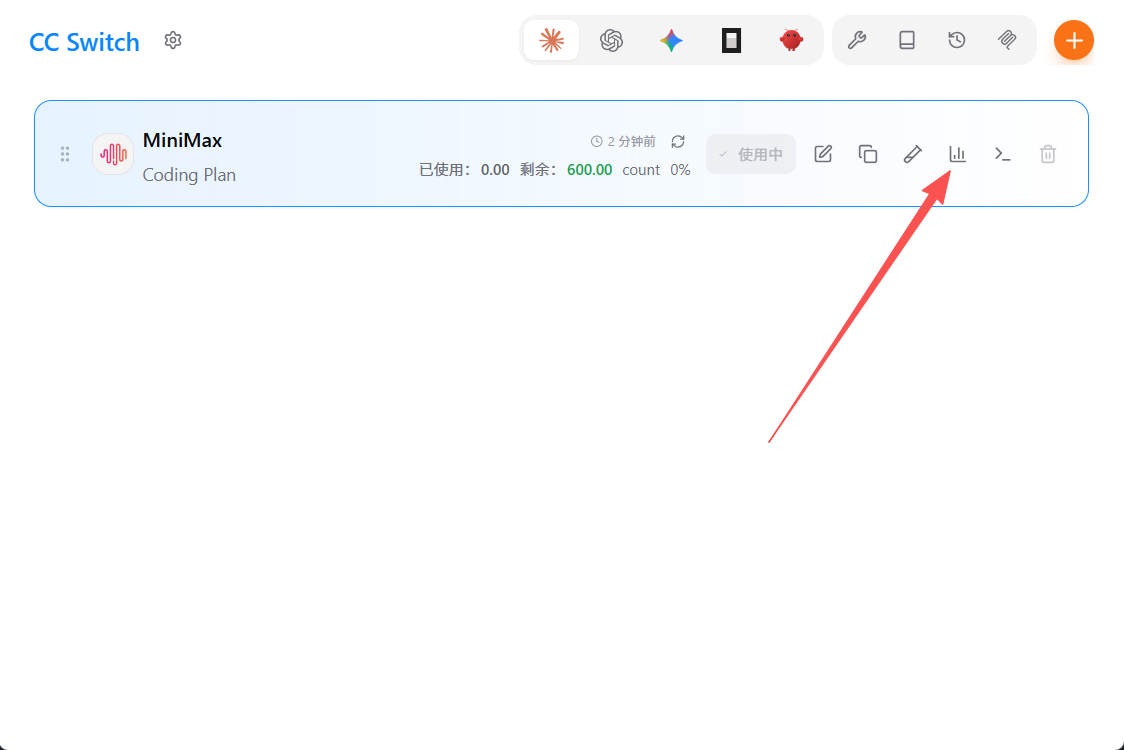Click the paperclip icon in toolbar
The height and width of the screenshot is (750, 1124).
click(x=1007, y=40)
